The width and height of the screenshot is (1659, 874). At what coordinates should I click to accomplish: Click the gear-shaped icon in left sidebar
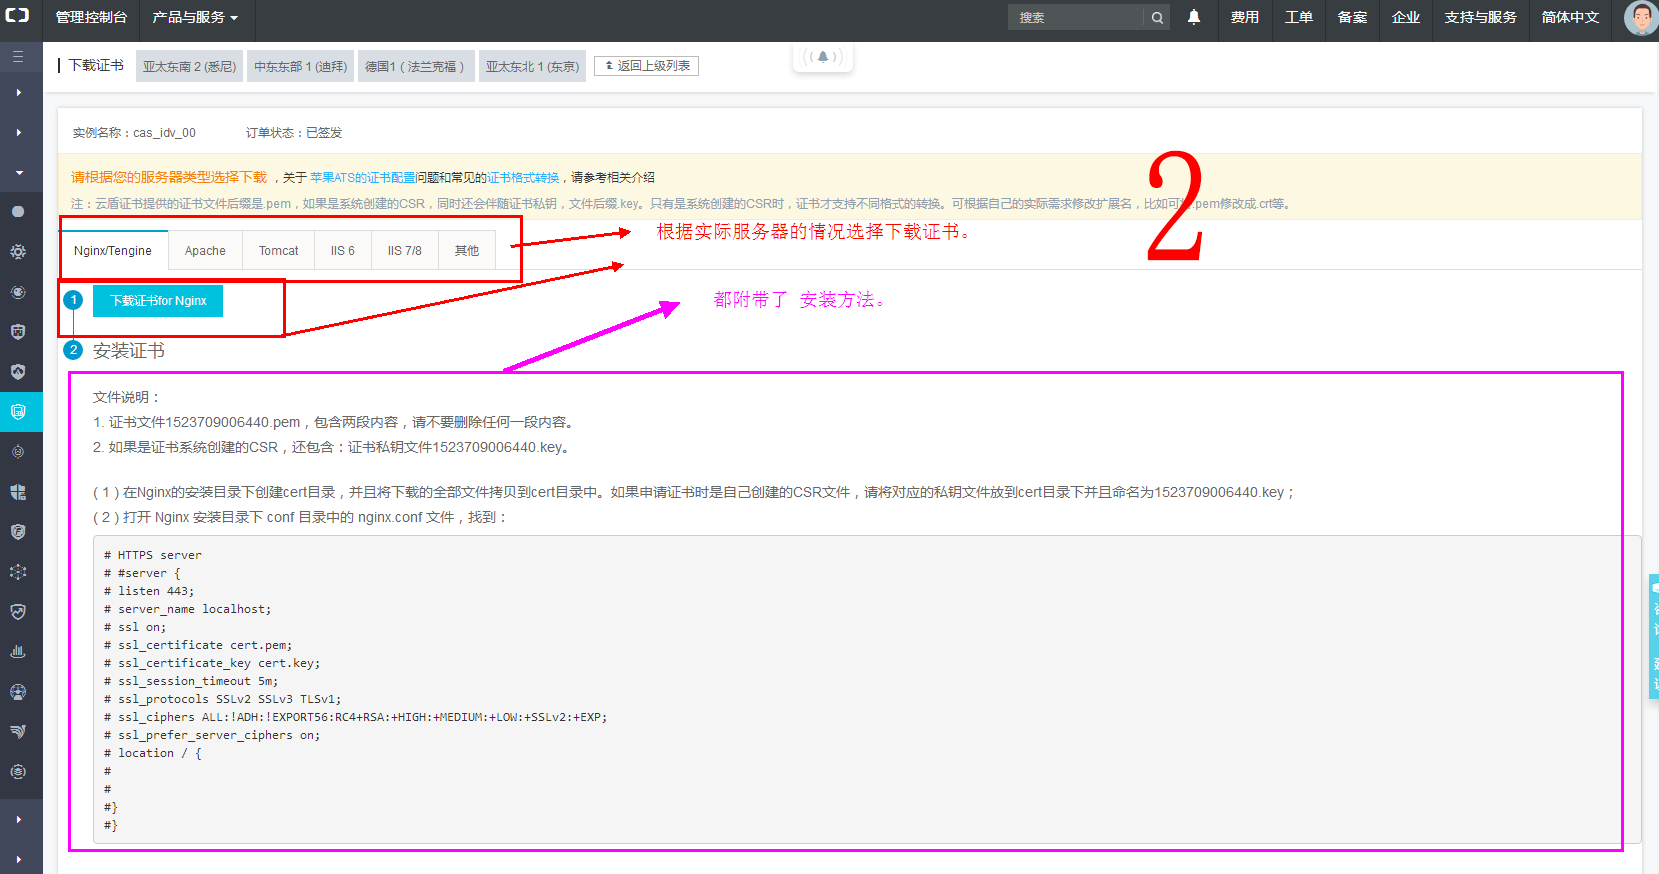tap(18, 252)
